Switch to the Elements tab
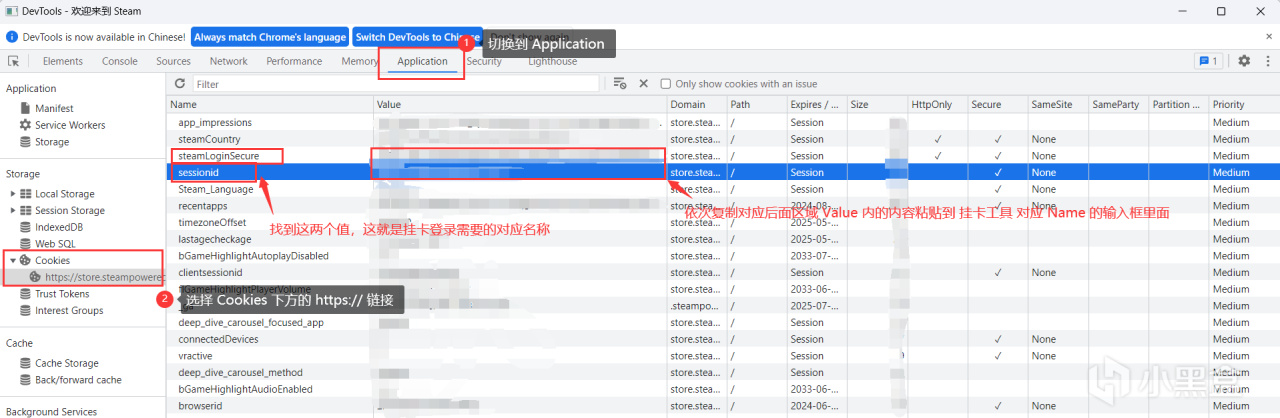This screenshot has width=1280, height=418. (63, 61)
